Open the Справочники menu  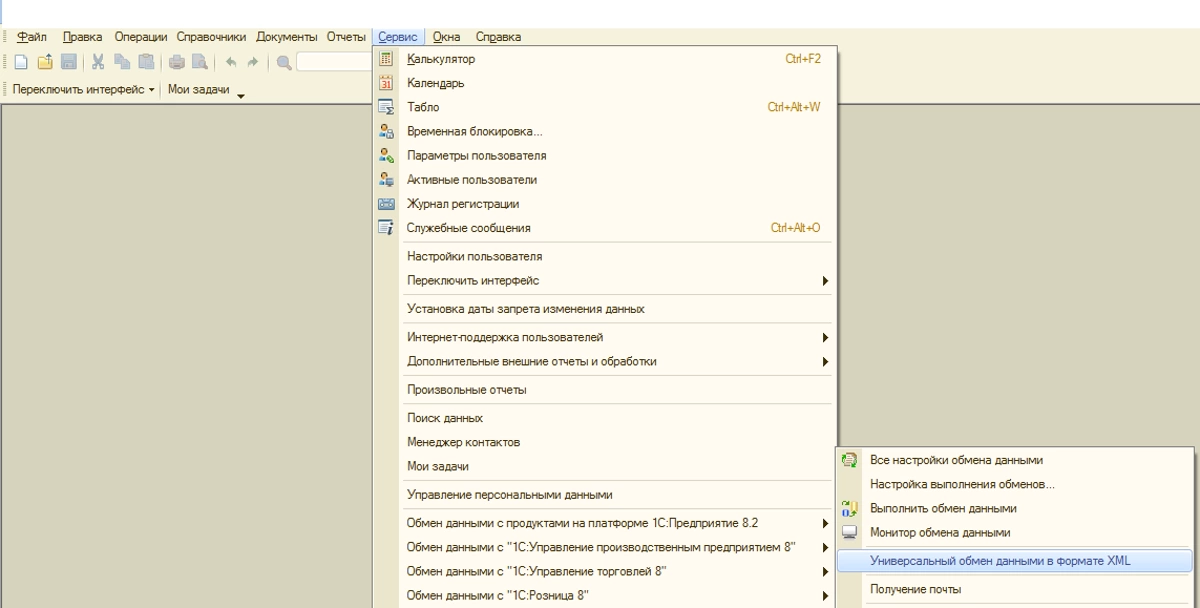[x=211, y=37]
